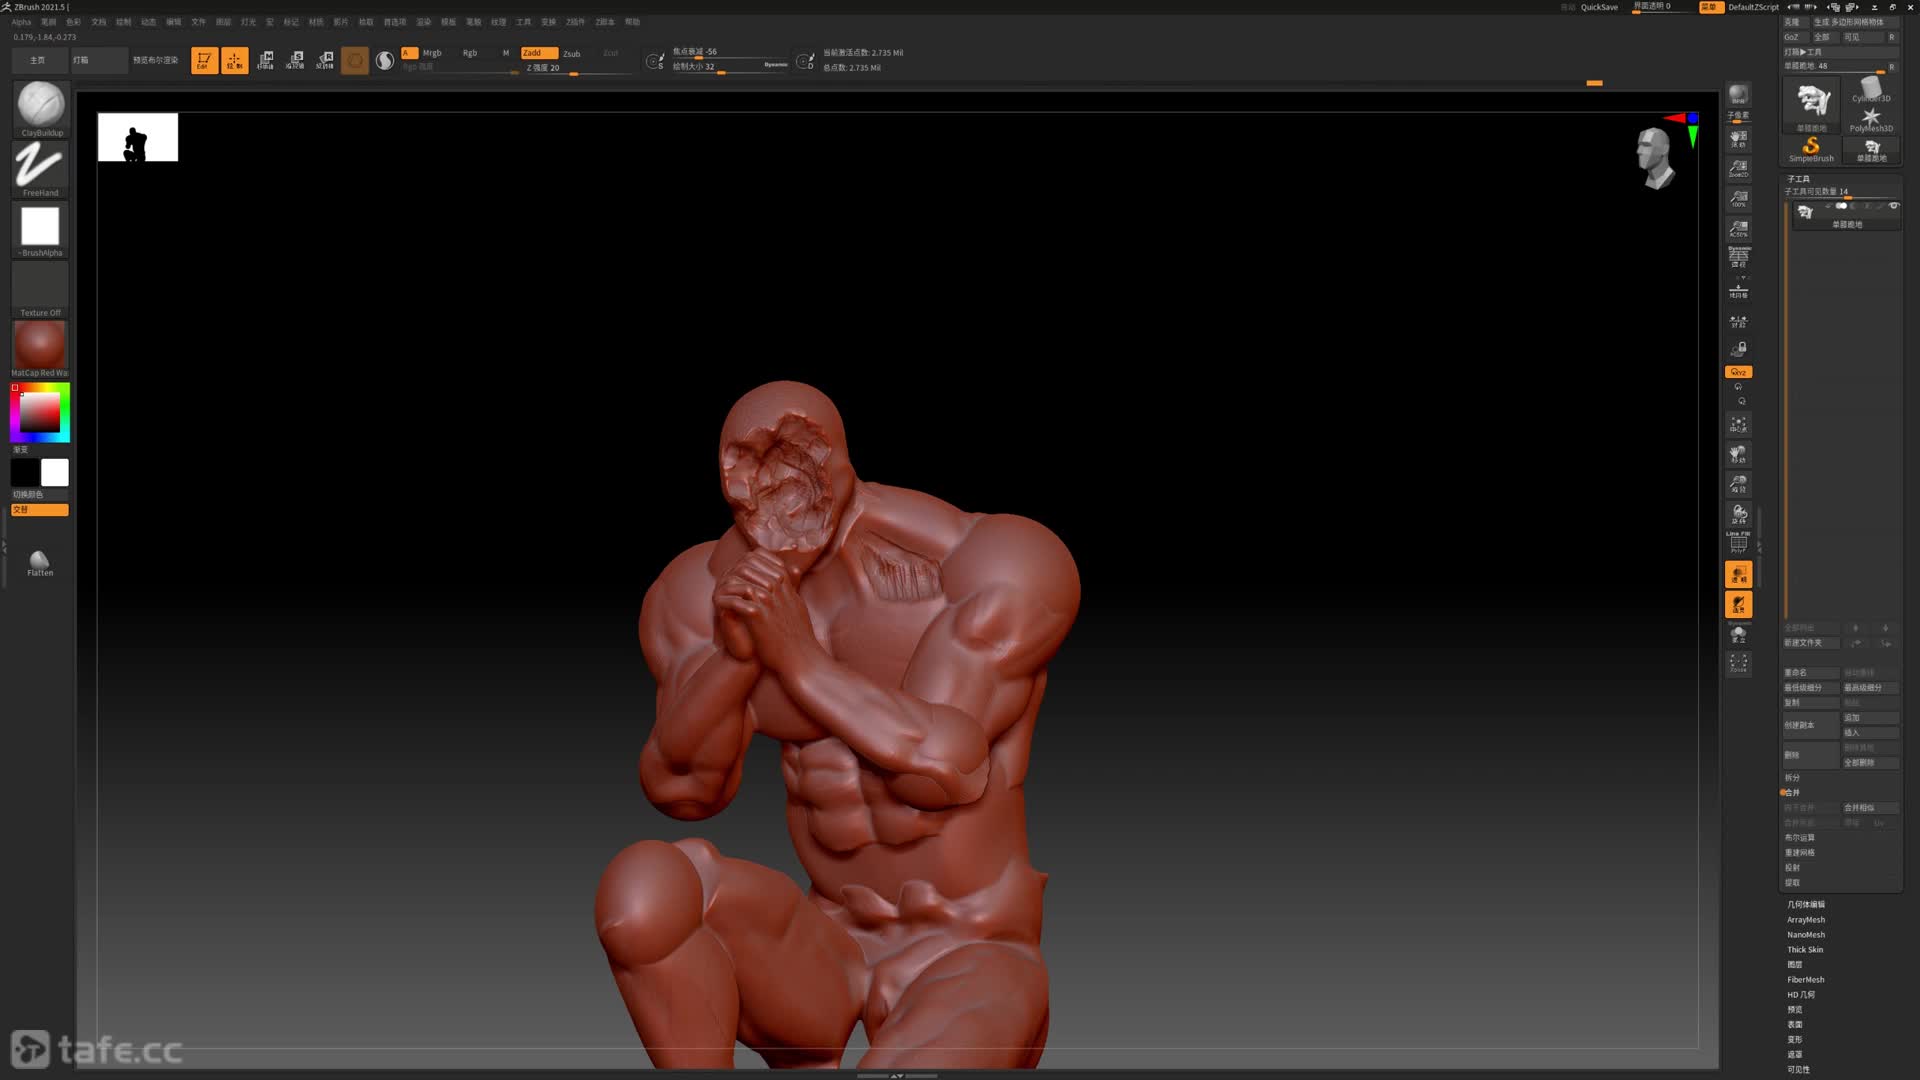Open the 工具 tool menu
Screen dimensions: 1920x1080
point(523,22)
